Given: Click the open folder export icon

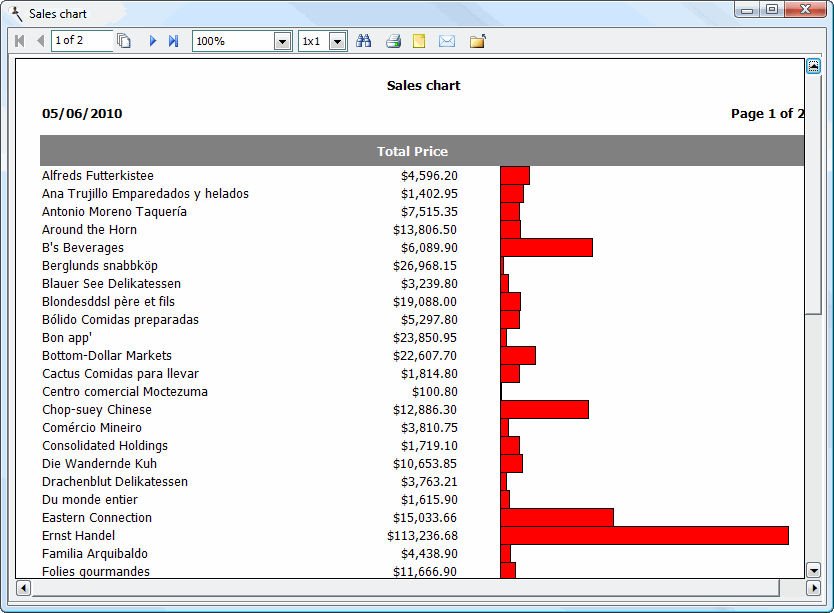Looking at the screenshot, I should 477,41.
